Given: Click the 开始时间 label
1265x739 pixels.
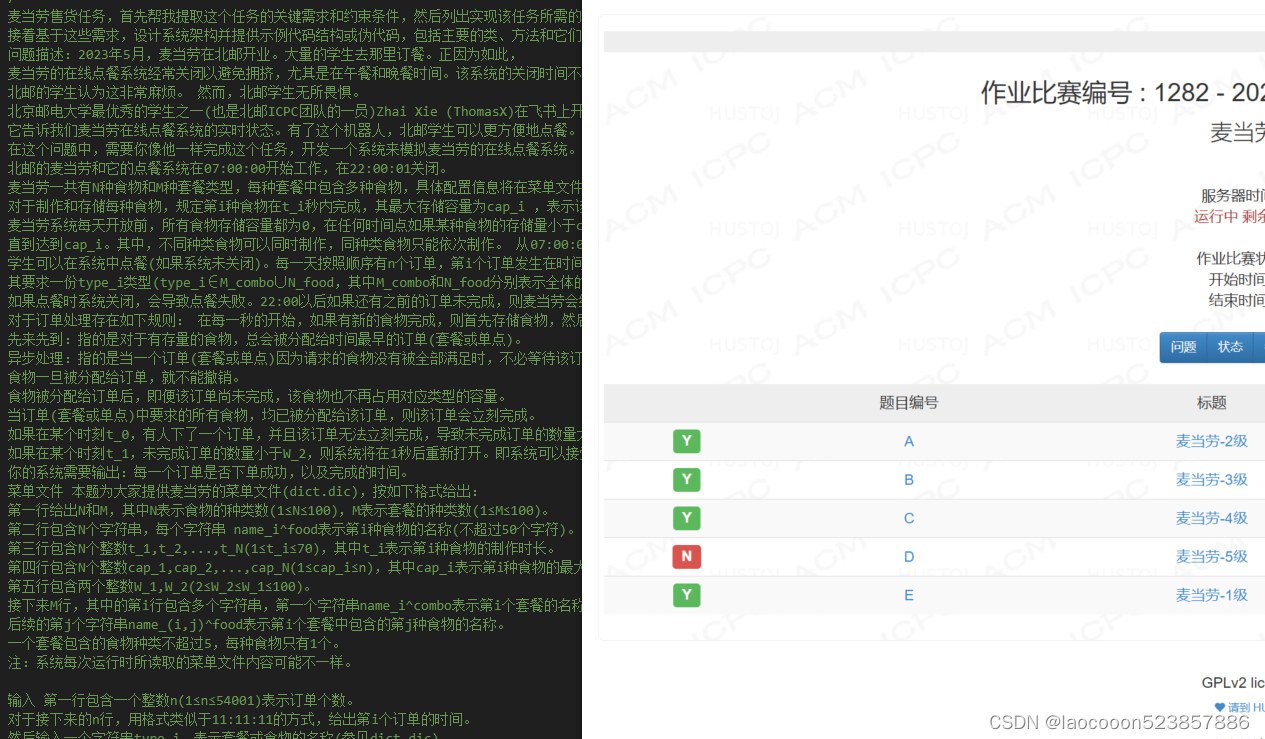Looking at the screenshot, I should point(1237,279).
